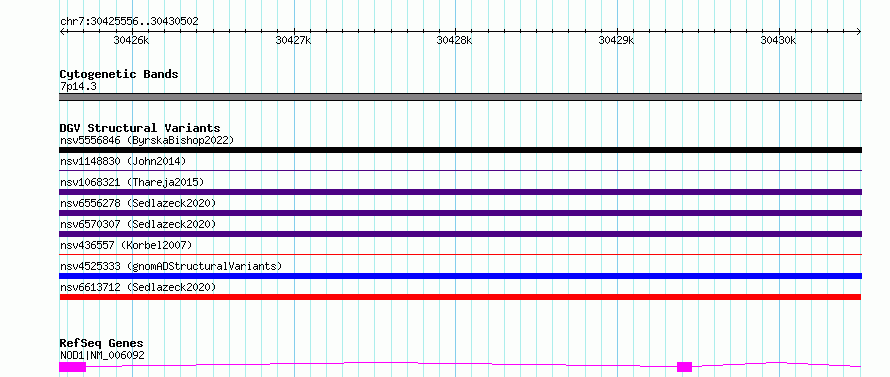Click the RefSeq Genes track title

click(102, 344)
